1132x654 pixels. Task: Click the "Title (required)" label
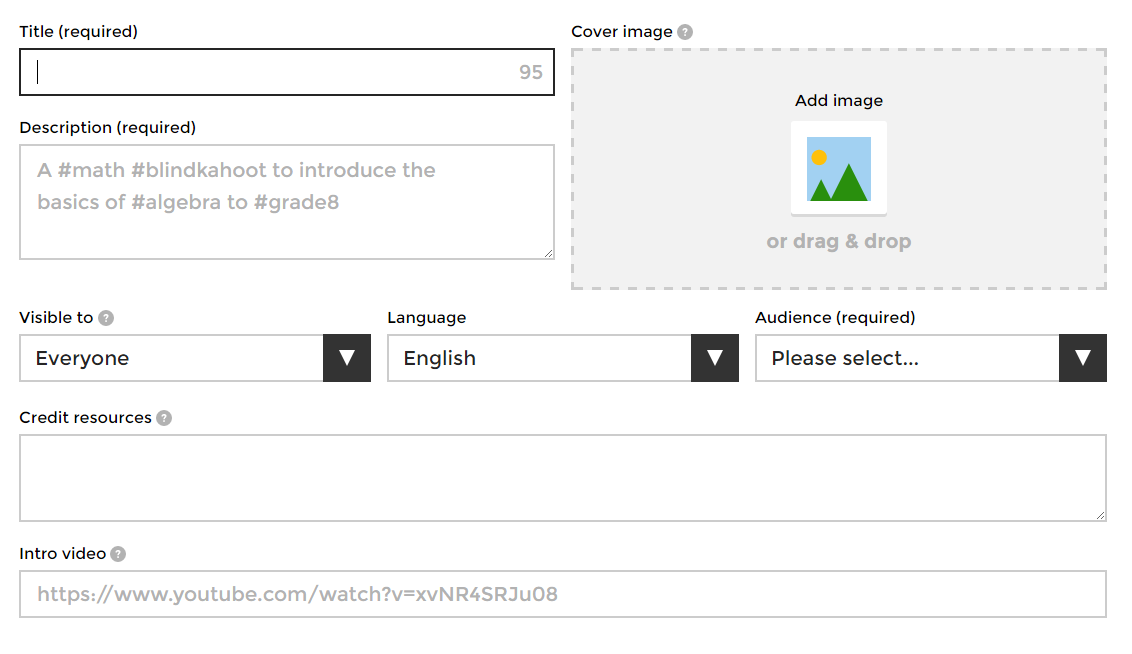pyautogui.click(x=79, y=32)
